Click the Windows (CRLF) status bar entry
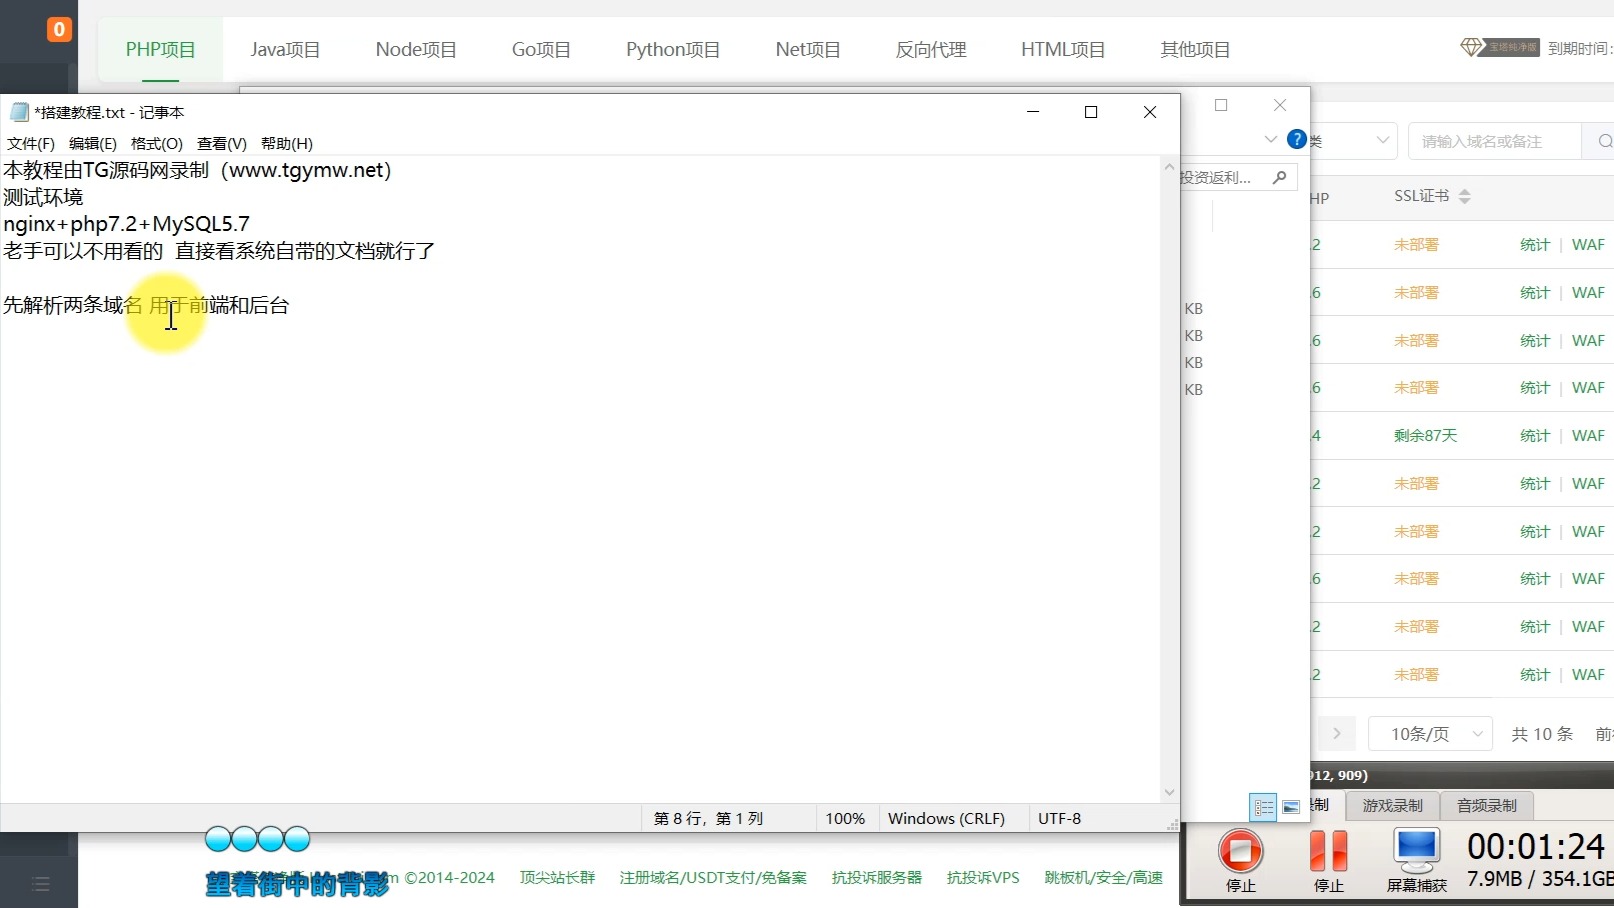The width and height of the screenshot is (1614, 908). click(x=946, y=818)
